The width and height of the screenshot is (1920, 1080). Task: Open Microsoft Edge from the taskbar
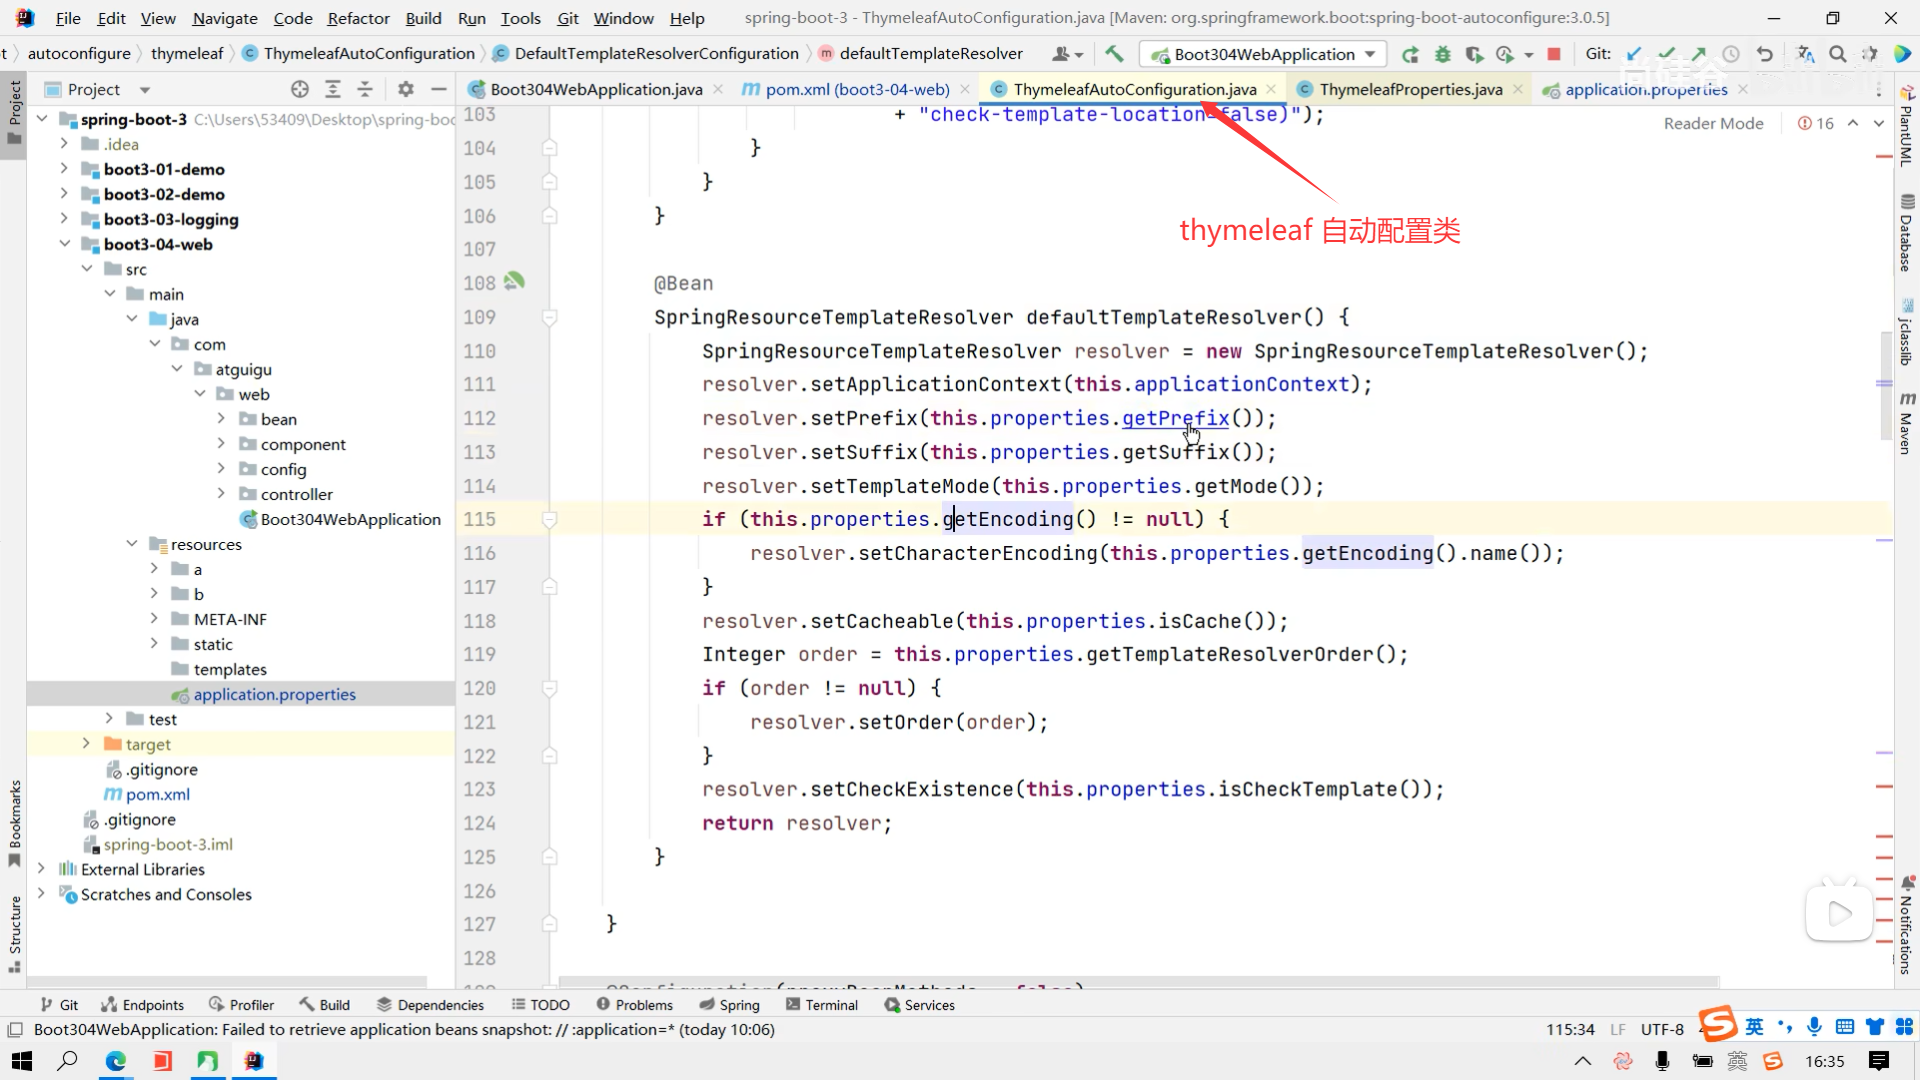coord(116,1061)
